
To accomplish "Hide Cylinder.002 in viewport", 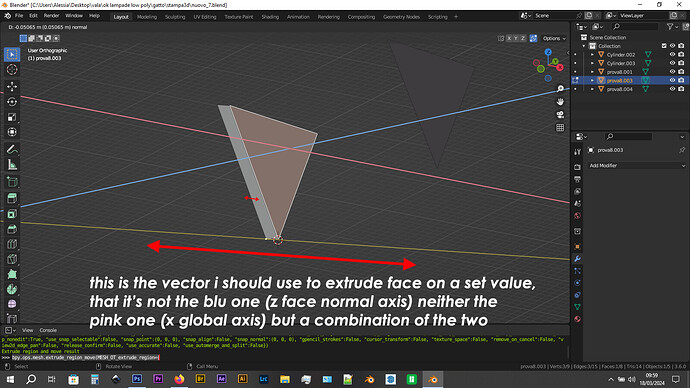I will 672,55.
